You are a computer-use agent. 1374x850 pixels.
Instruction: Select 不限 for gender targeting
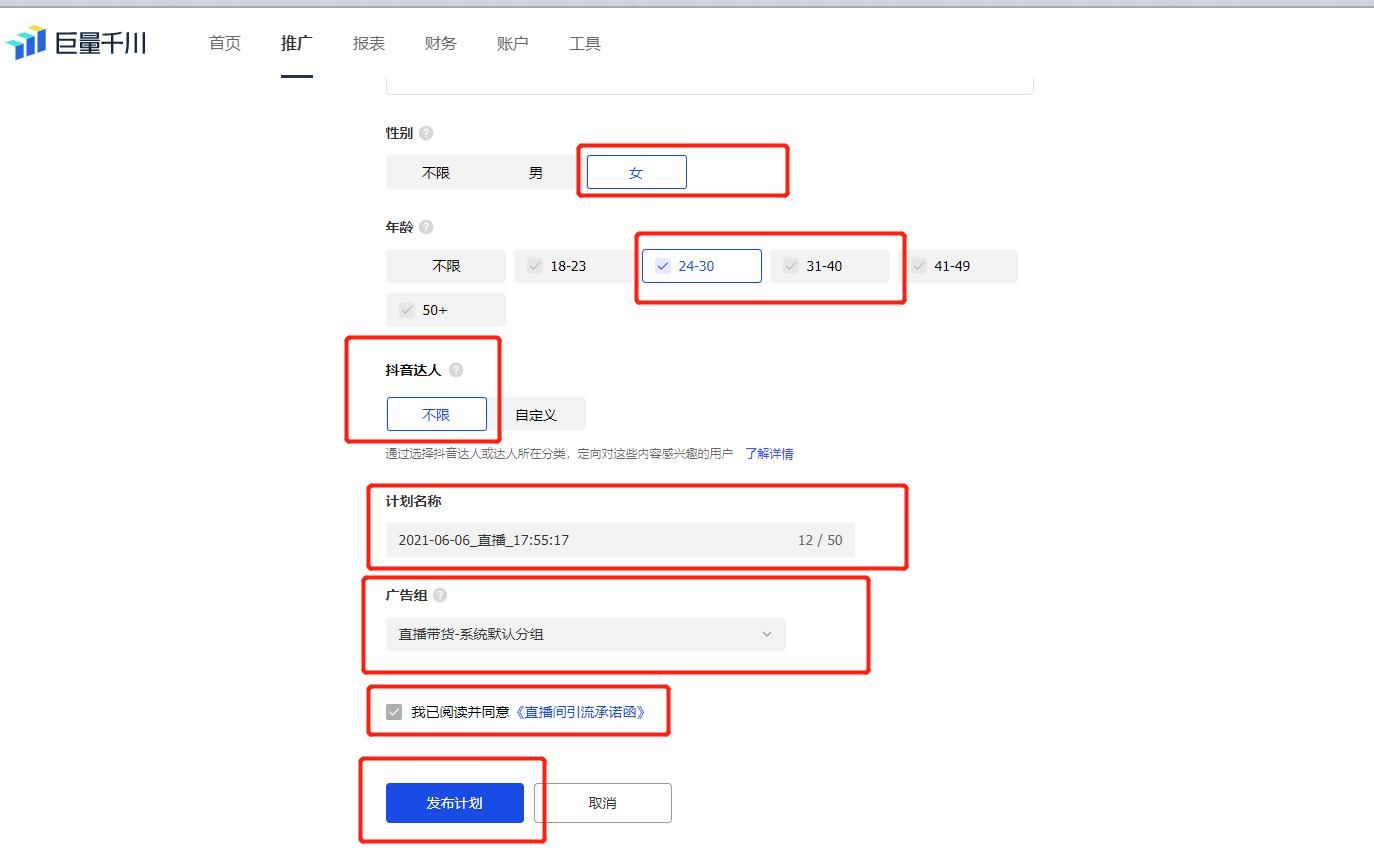[x=436, y=171]
